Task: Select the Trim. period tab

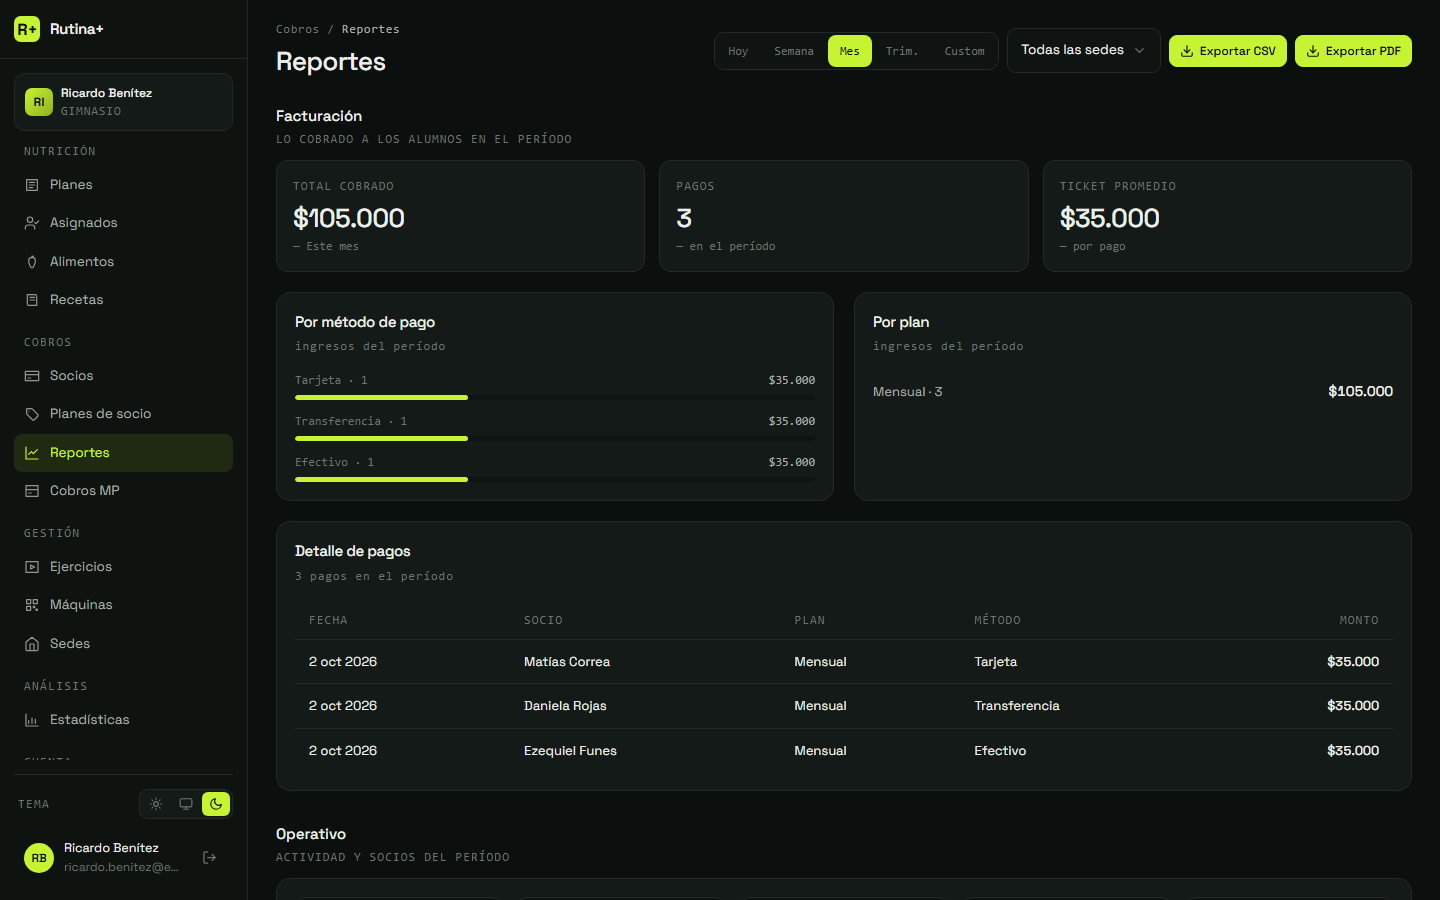Action: [x=901, y=51]
